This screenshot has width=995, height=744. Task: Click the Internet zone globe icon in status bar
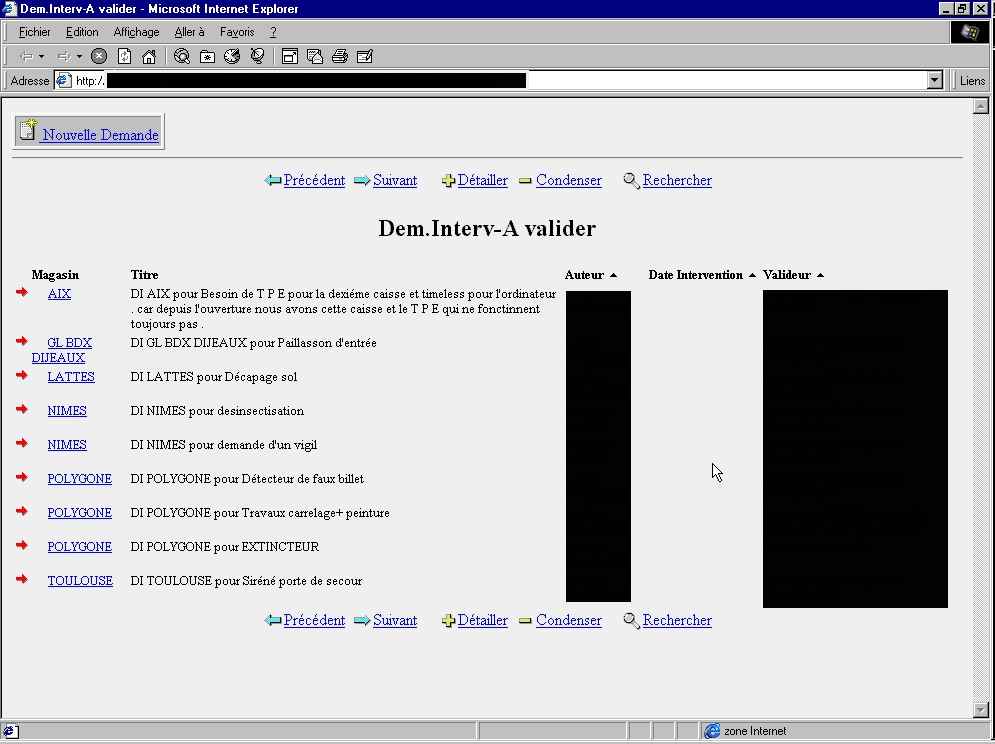[712, 731]
